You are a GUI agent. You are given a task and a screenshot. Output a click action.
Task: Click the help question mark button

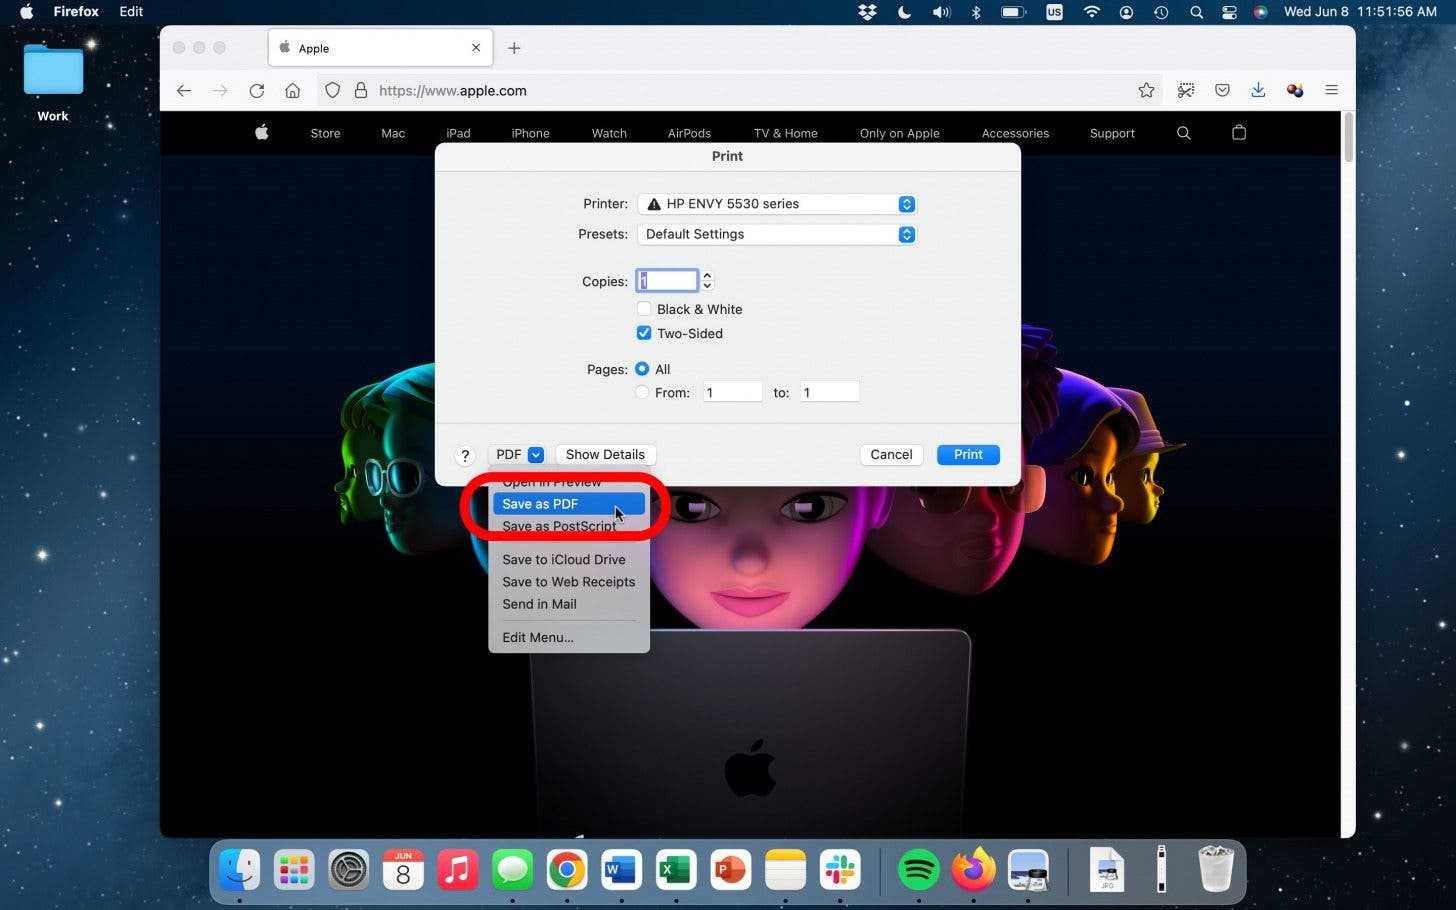pos(464,456)
